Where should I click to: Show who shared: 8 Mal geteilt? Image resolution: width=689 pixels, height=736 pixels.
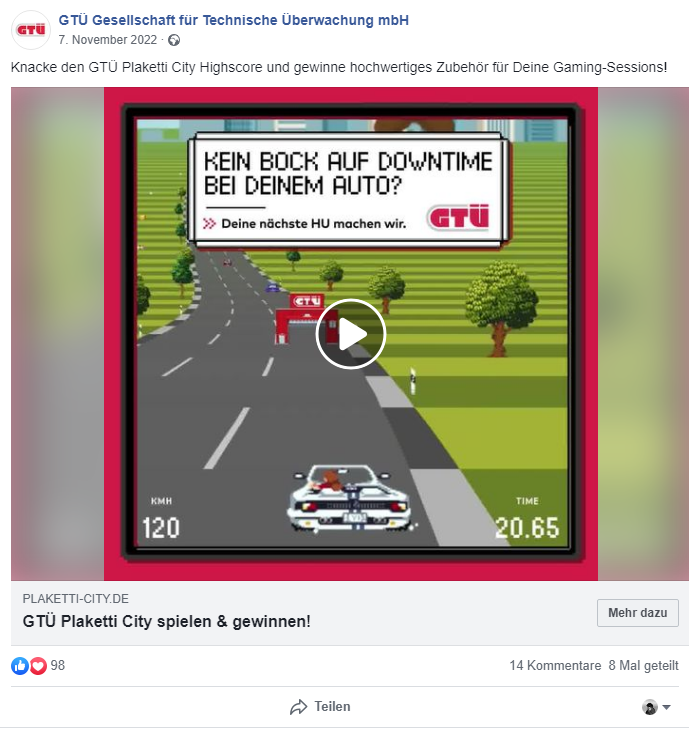pyautogui.click(x=643, y=666)
